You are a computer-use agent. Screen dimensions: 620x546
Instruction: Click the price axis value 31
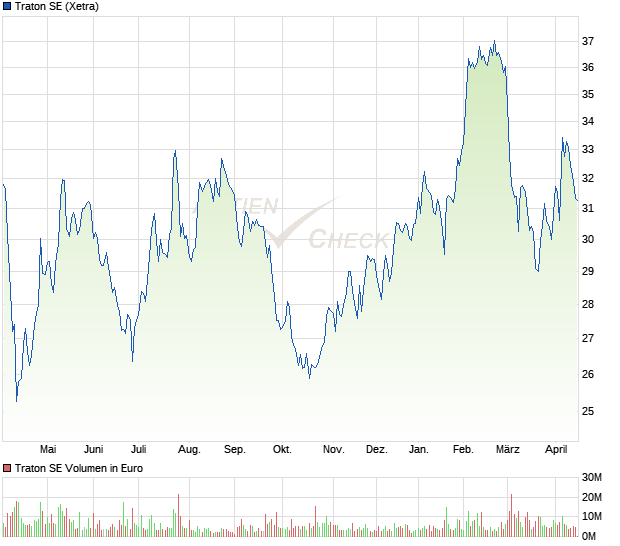click(x=588, y=208)
